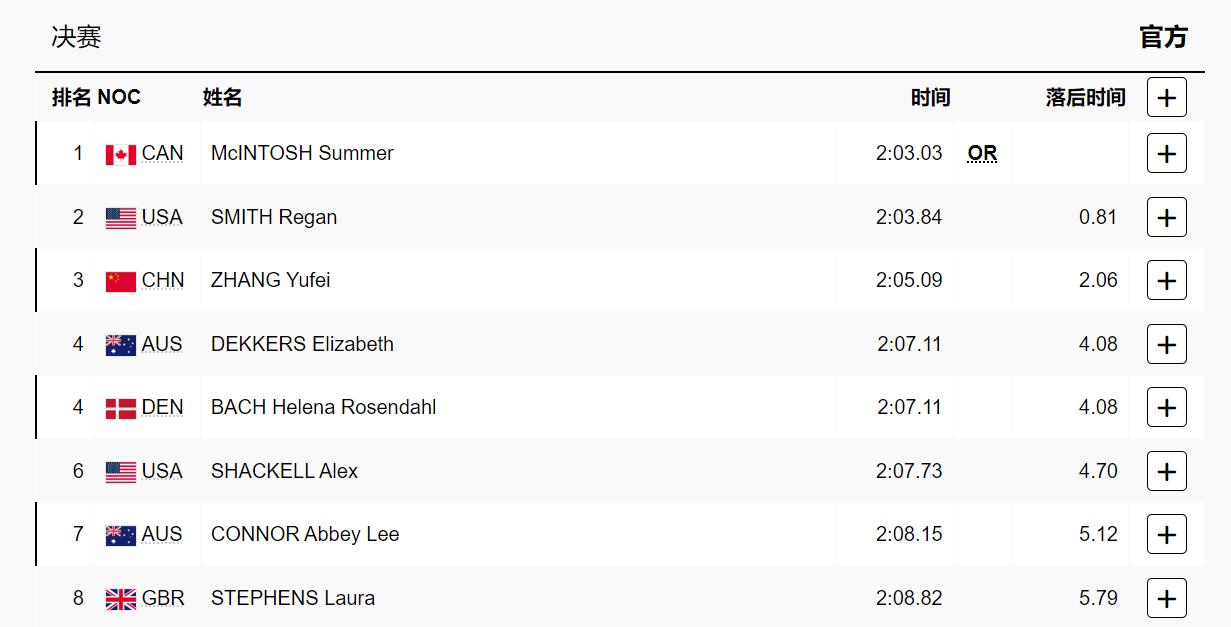Expand STEPHENS Laura row details
The width and height of the screenshot is (1231, 627).
tap(1166, 598)
